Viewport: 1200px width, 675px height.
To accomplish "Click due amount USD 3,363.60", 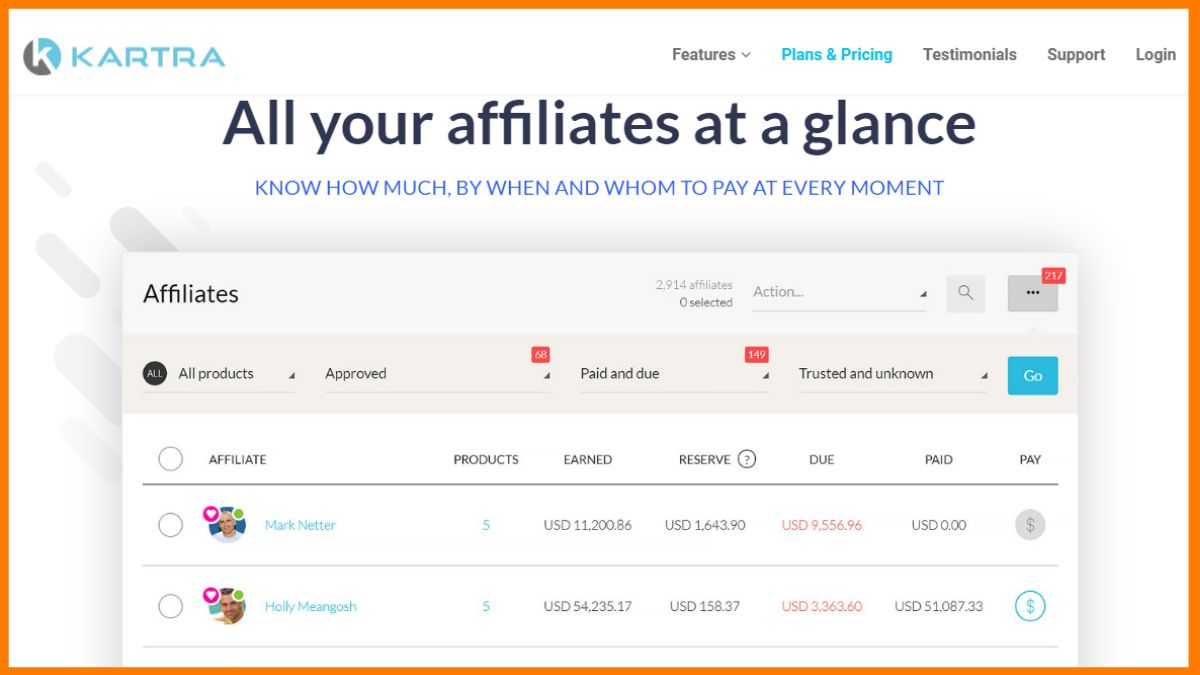I will point(822,606).
